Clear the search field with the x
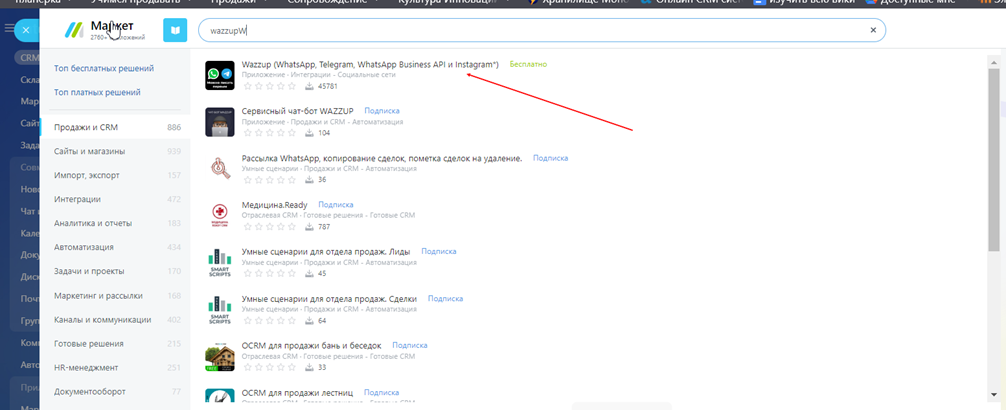 tap(873, 30)
